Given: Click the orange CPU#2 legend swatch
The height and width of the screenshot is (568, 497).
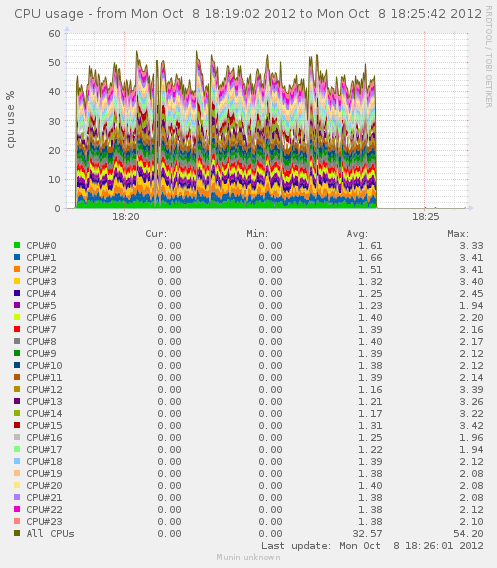Looking at the screenshot, I should (17, 269).
